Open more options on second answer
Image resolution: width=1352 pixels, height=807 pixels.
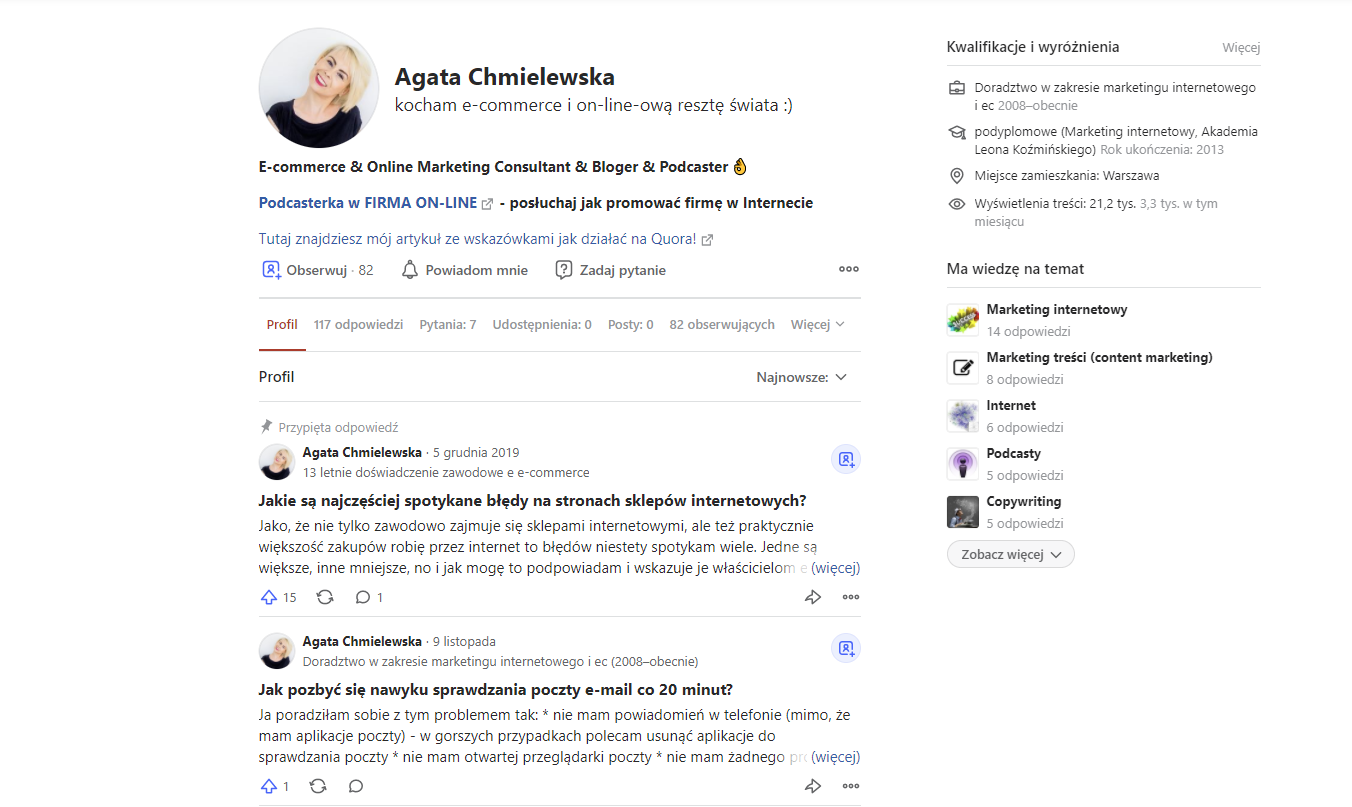[850, 786]
